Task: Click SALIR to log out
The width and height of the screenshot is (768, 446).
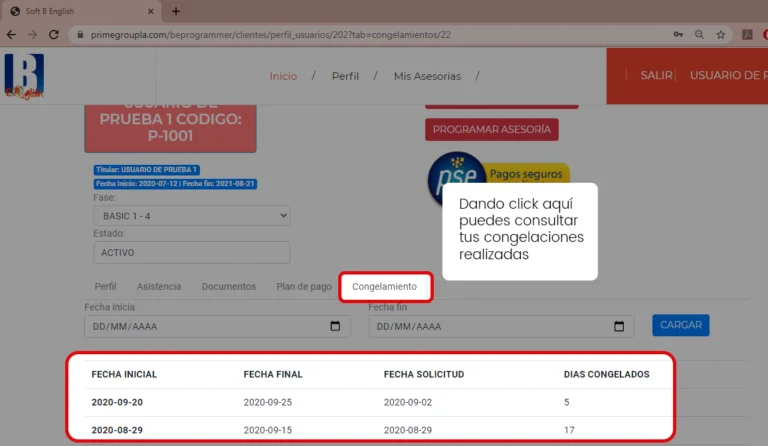Action: click(656, 76)
